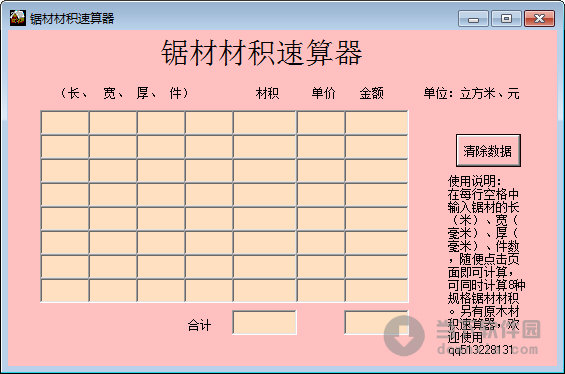The width and height of the screenshot is (565, 374).
Task: Select the eighth row 件 pieces field
Action: coord(209,291)
